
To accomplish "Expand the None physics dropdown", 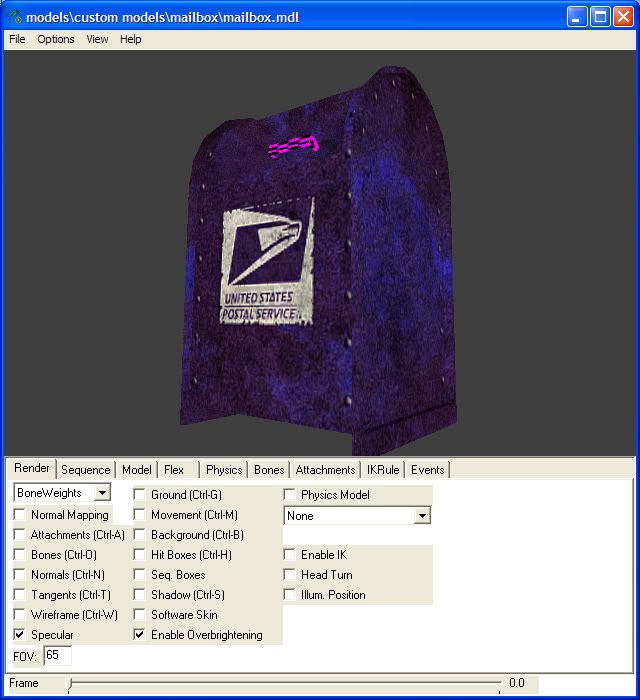I will [x=422, y=516].
